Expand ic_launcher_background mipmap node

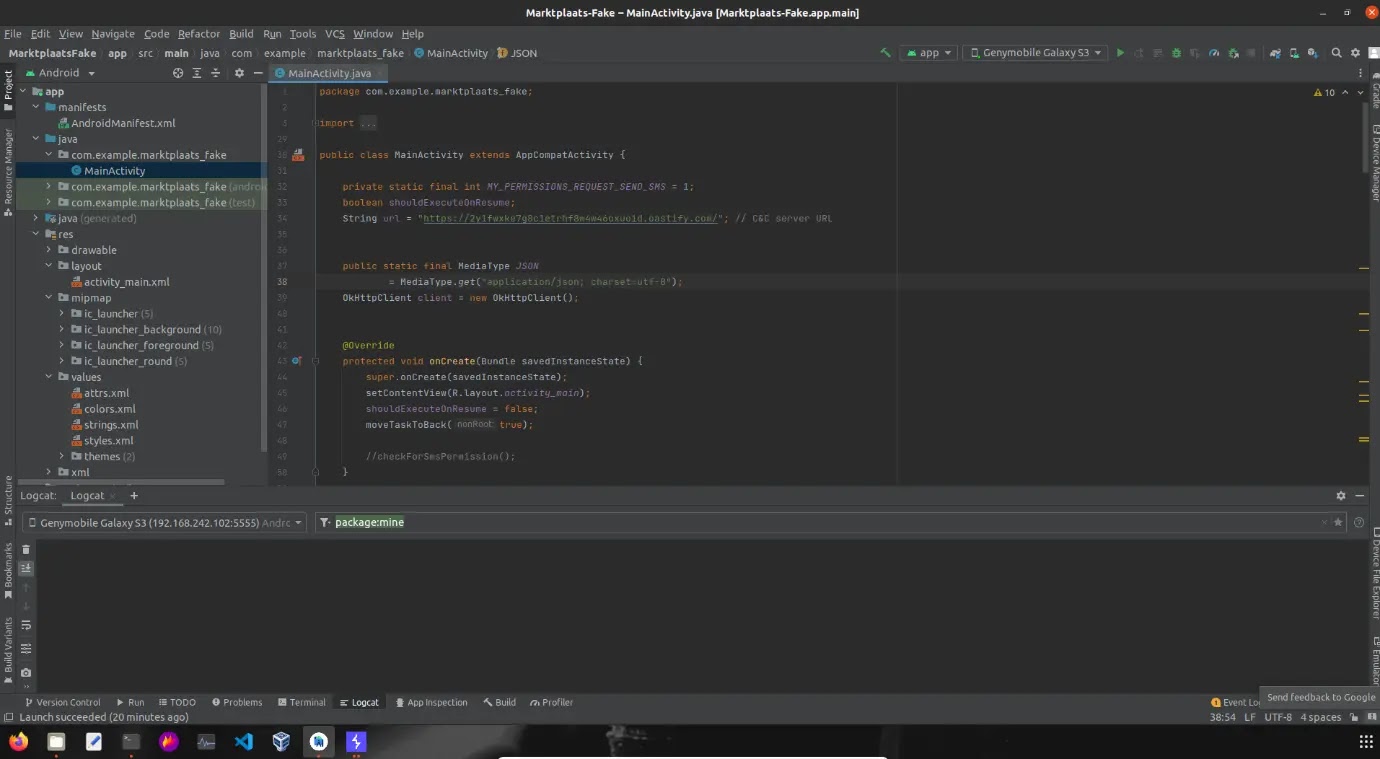(62, 329)
